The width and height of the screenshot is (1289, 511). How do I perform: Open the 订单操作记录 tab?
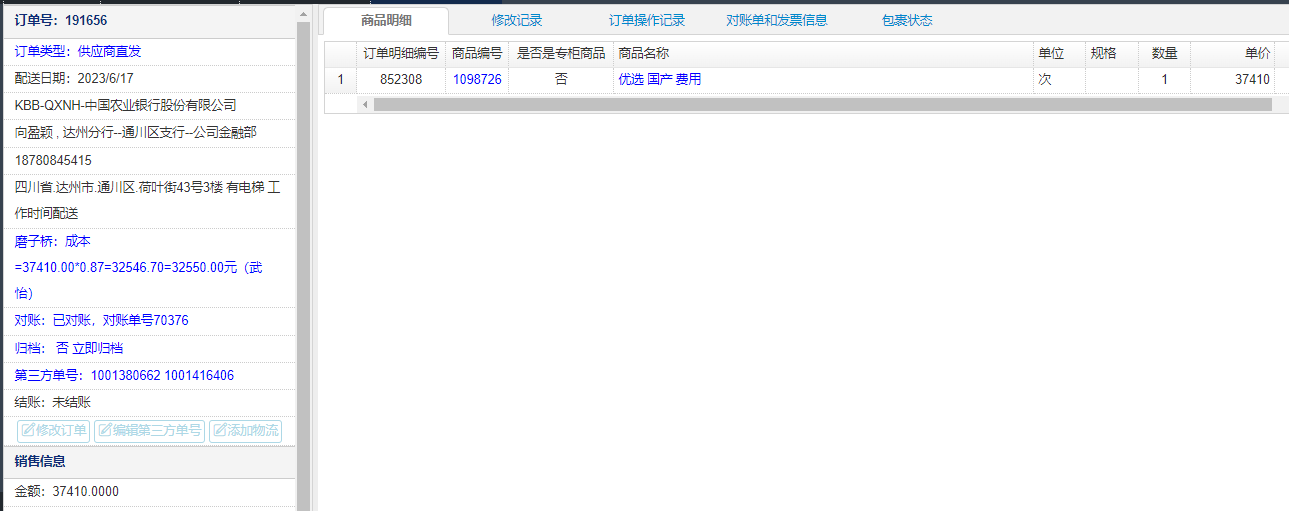pyautogui.click(x=647, y=20)
